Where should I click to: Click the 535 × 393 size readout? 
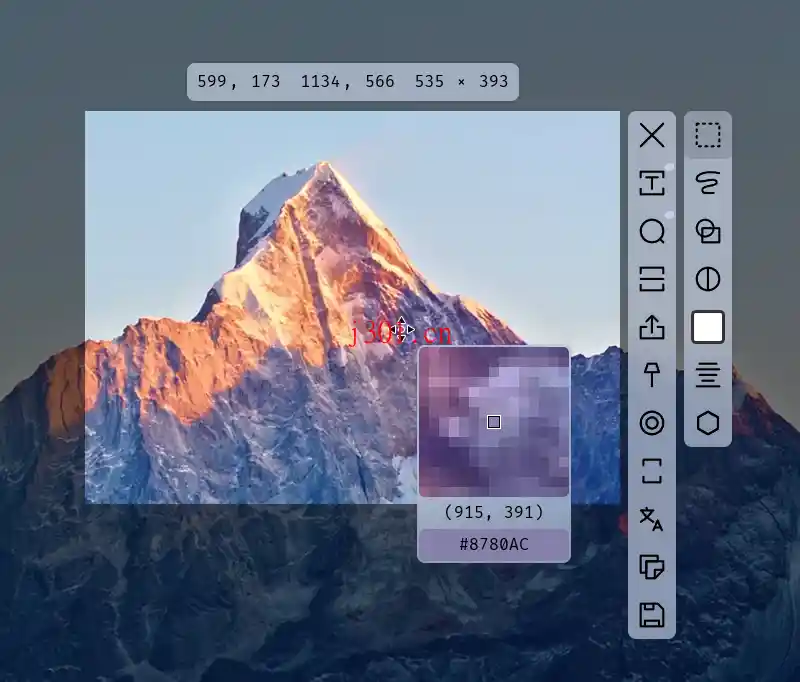[x=461, y=82]
